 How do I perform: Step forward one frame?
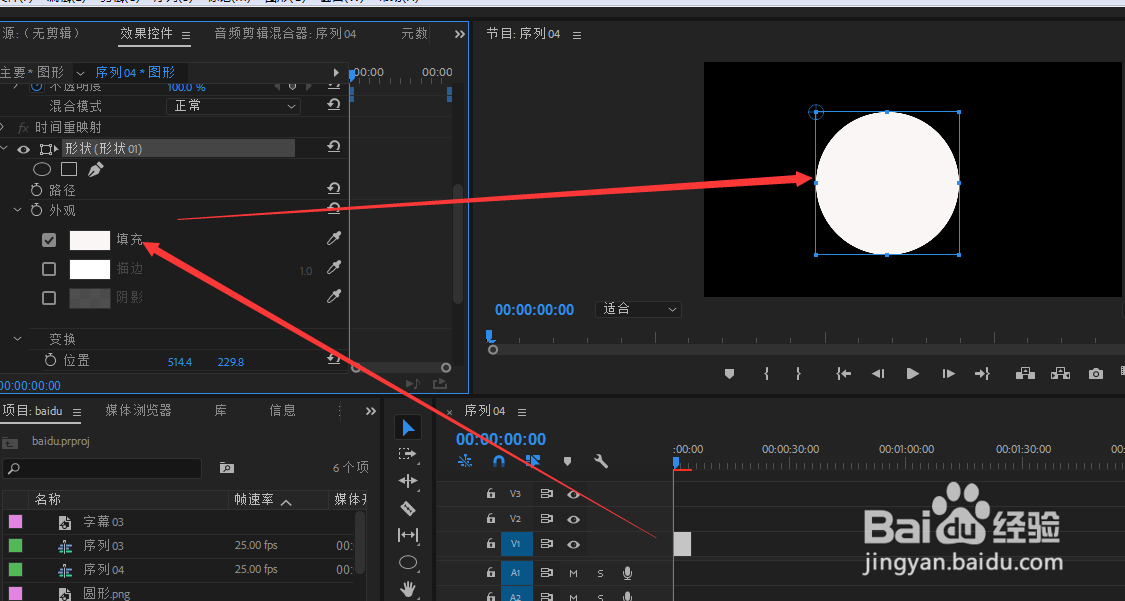(949, 374)
